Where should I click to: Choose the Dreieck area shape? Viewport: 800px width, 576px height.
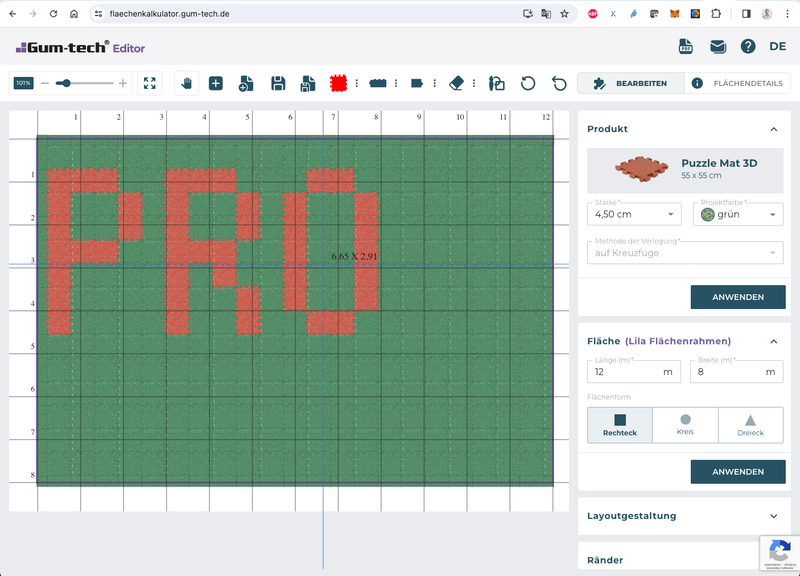coord(750,425)
